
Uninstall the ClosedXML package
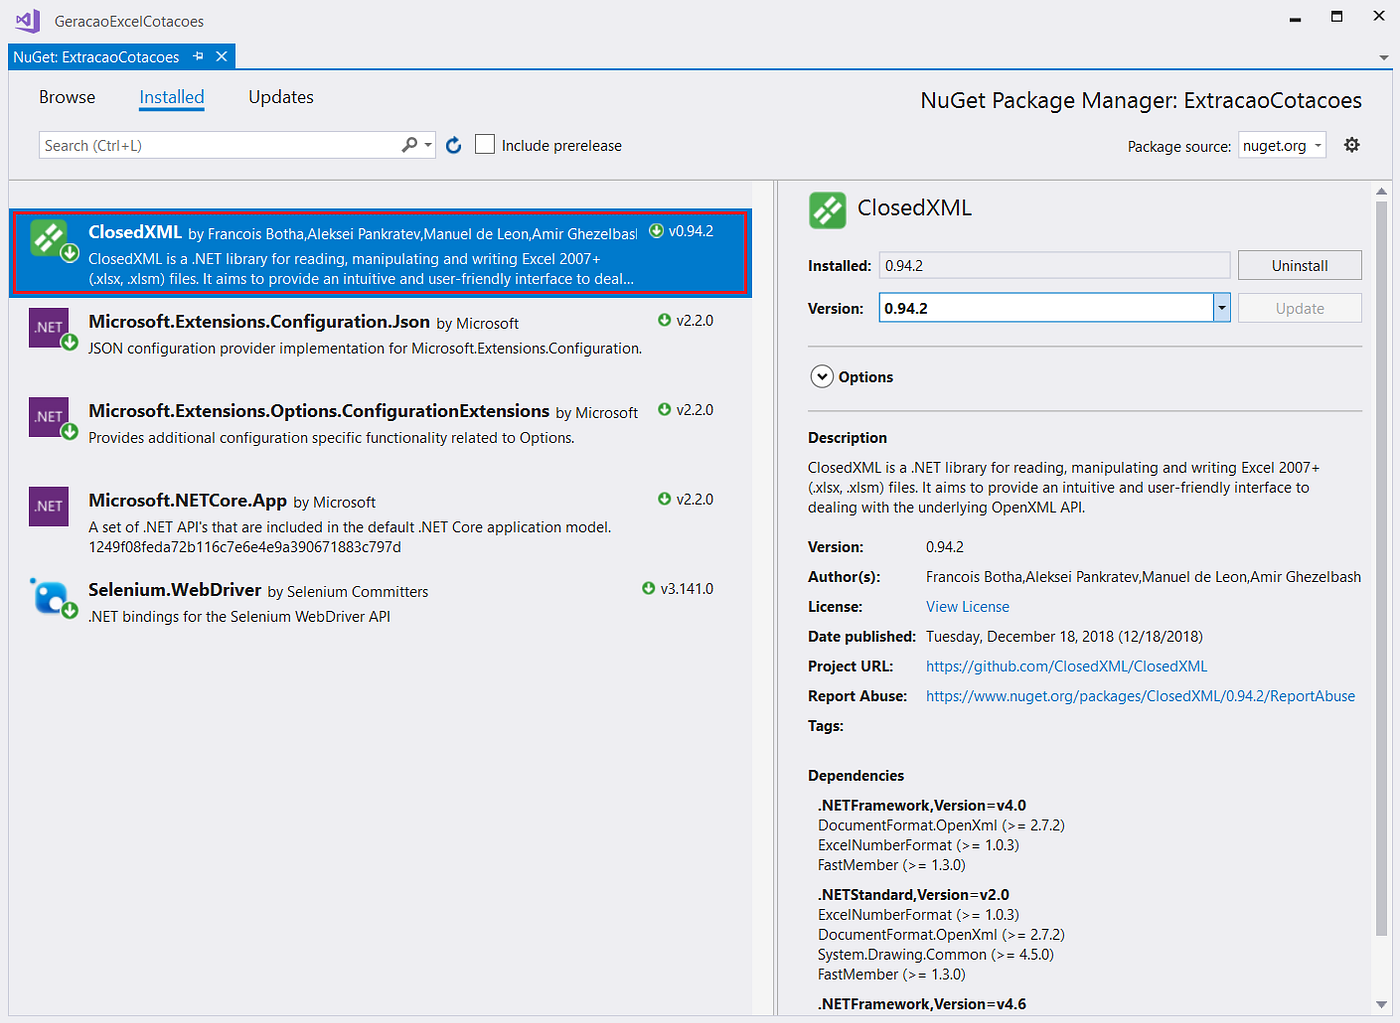tap(1299, 265)
